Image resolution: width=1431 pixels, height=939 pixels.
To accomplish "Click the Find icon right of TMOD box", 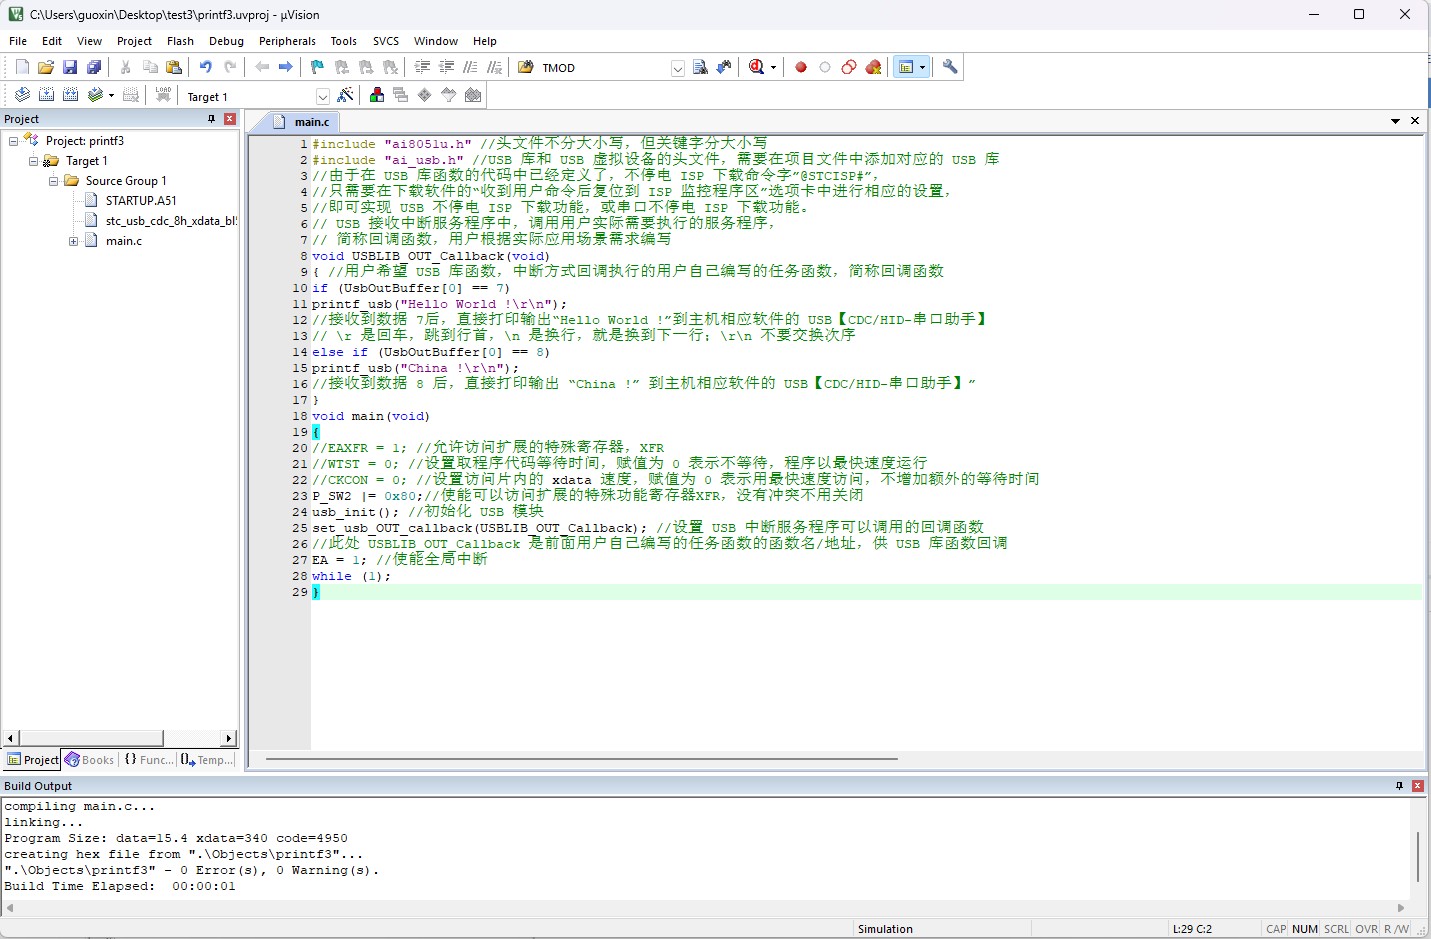I will click(700, 67).
